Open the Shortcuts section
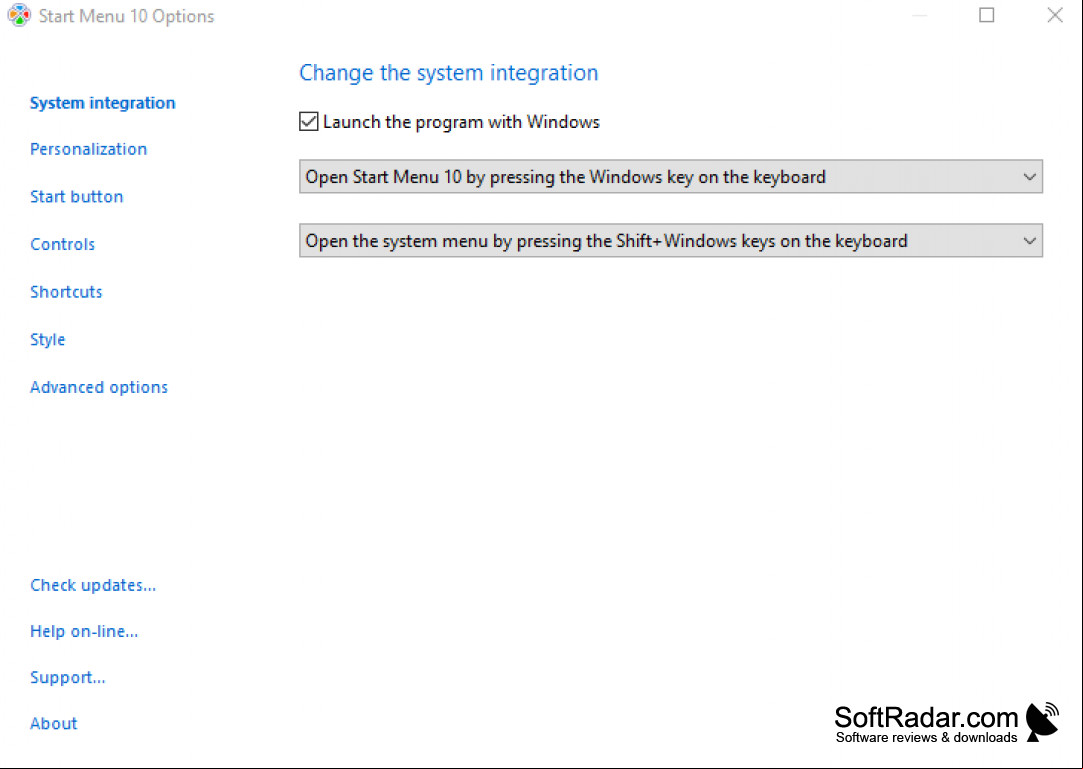This screenshot has height=769, width=1083. pyautogui.click(x=66, y=292)
